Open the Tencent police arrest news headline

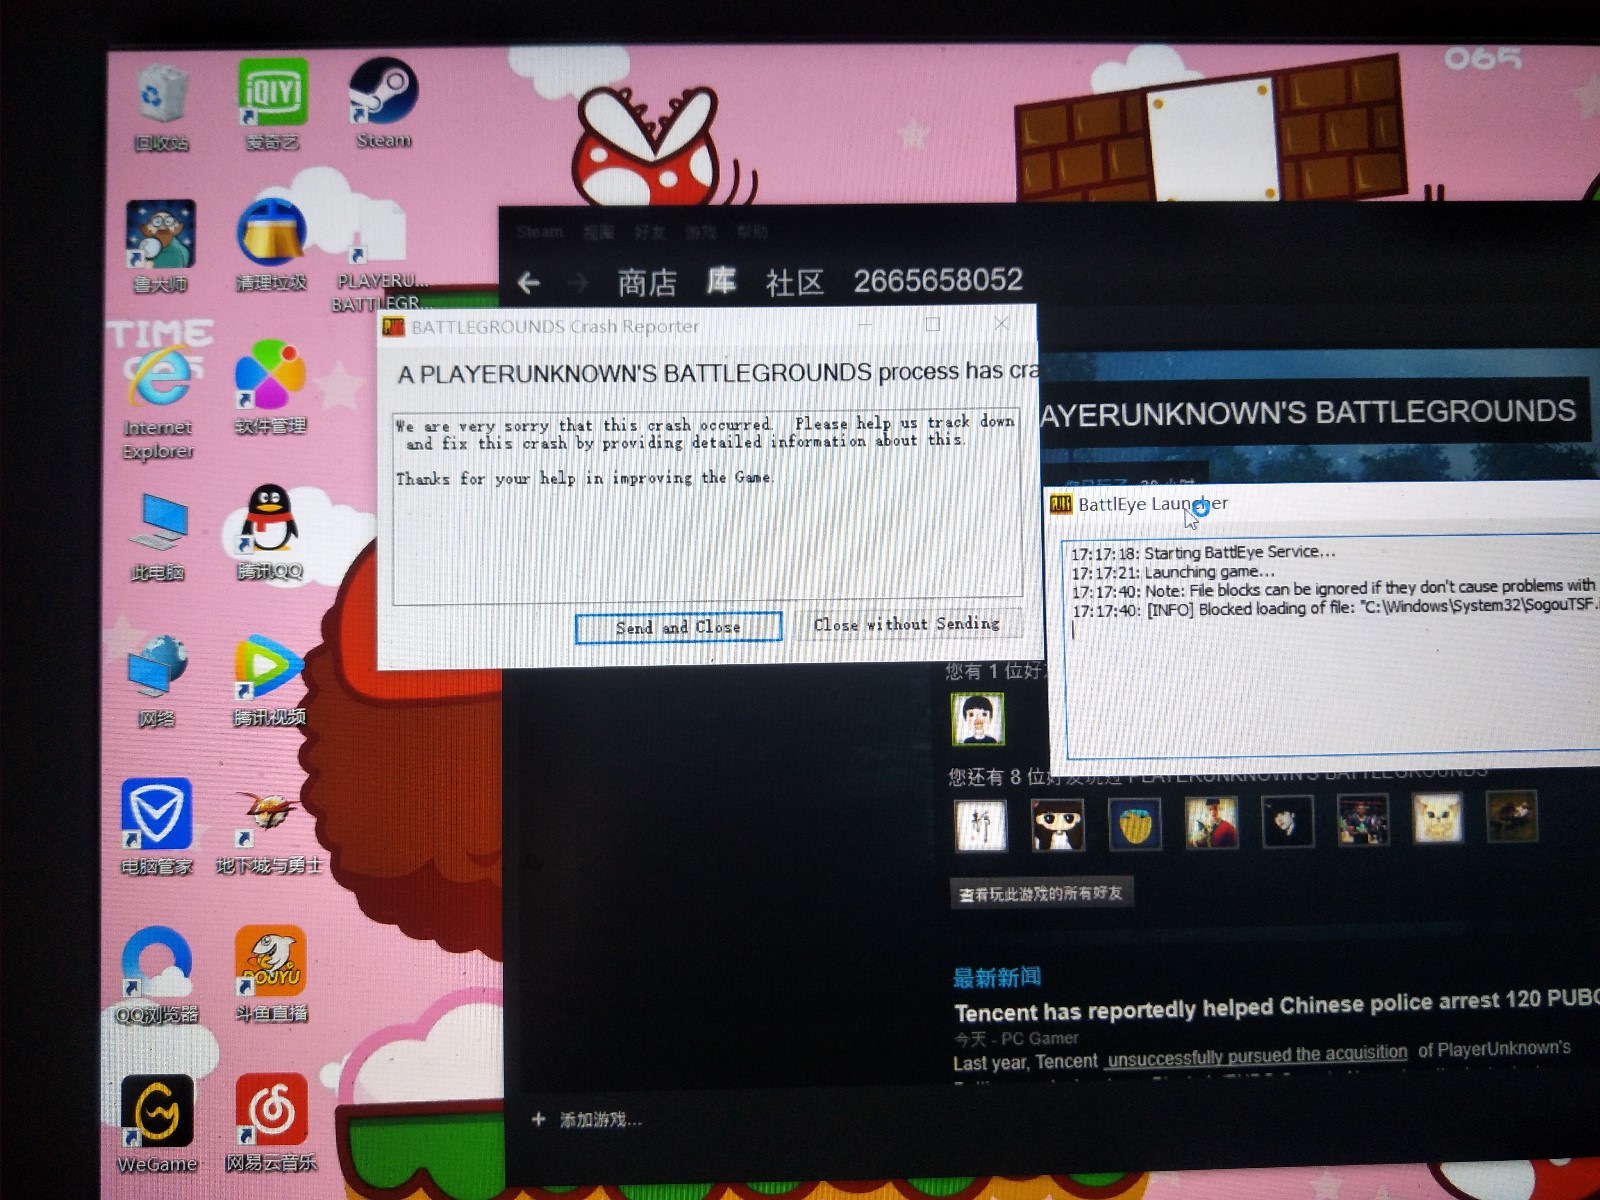point(1277,1005)
